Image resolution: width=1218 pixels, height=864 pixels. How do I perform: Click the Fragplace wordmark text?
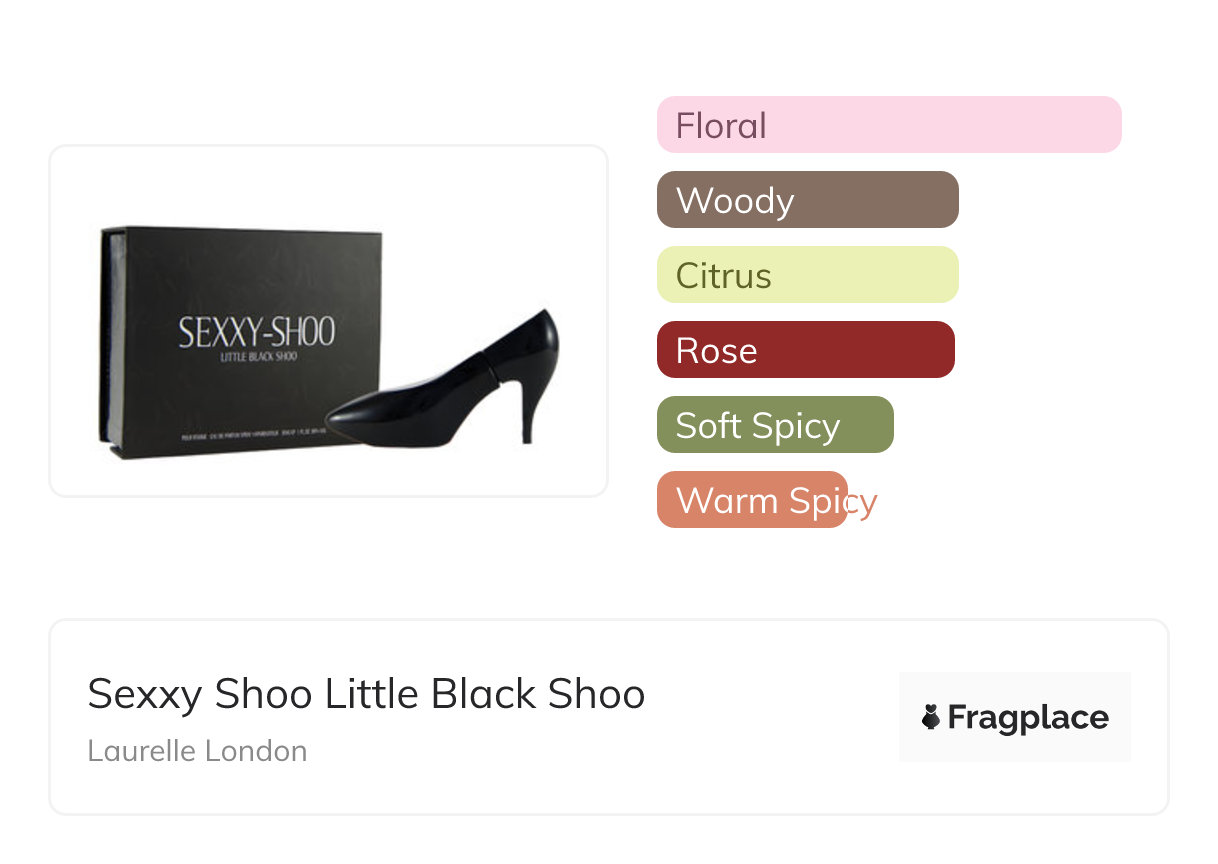coord(1028,717)
